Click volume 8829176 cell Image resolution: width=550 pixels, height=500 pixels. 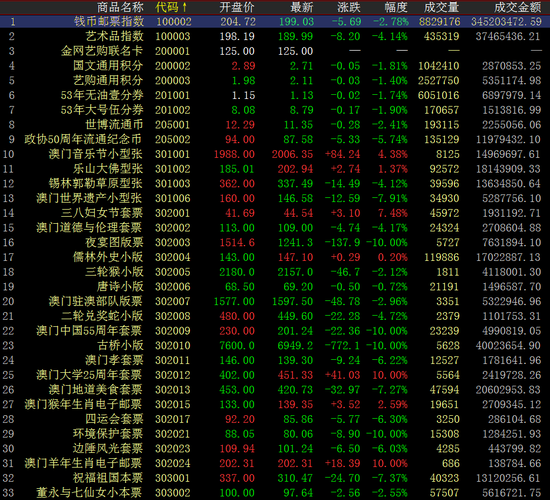point(440,22)
